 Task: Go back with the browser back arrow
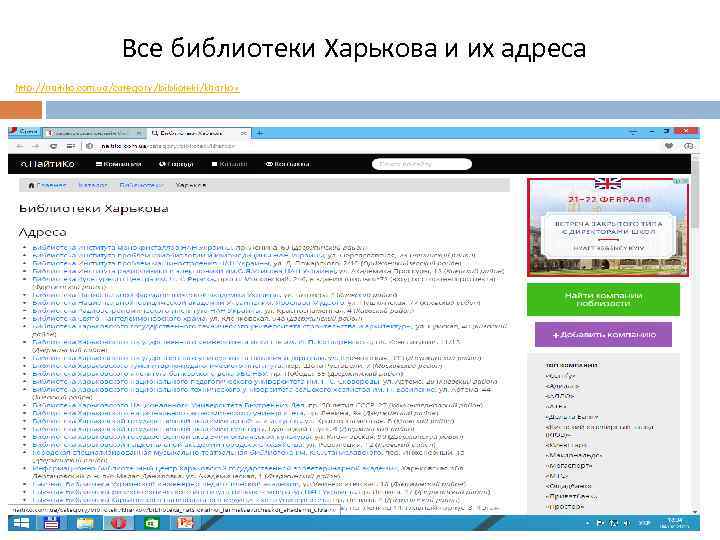pyautogui.click(x=19, y=146)
